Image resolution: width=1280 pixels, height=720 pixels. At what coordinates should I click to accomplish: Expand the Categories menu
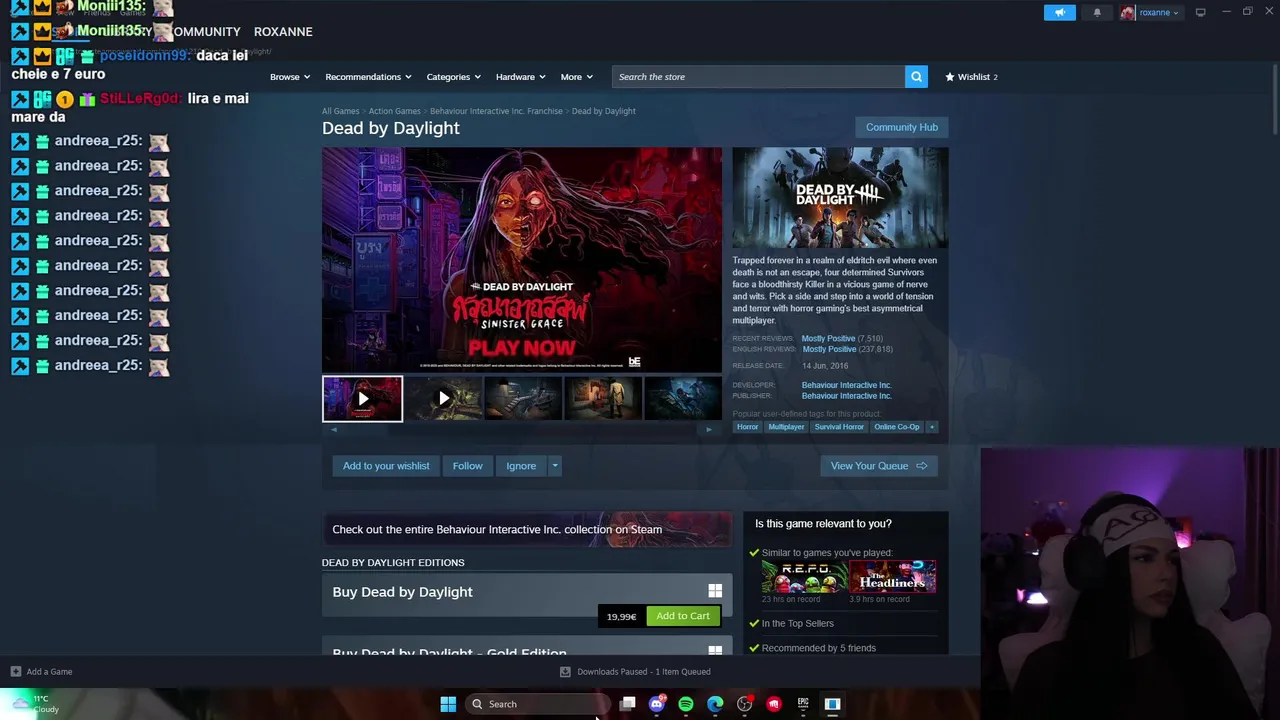point(453,77)
